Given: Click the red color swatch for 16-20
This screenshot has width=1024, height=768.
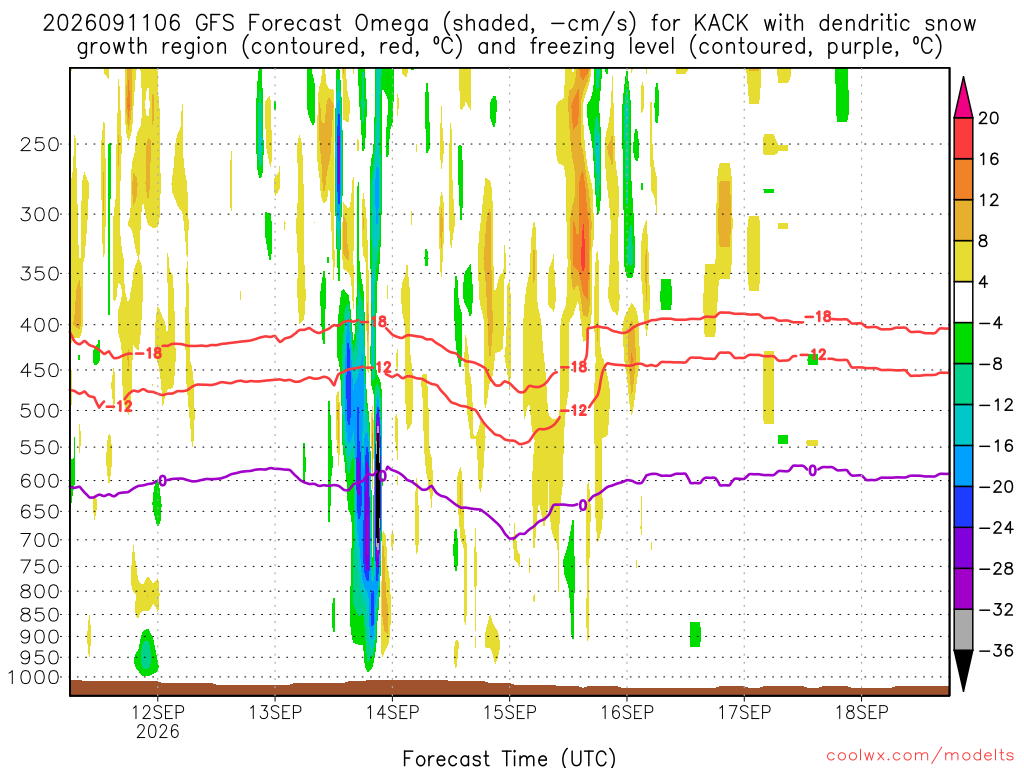Looking at the screenshot, I should [963, 138].
